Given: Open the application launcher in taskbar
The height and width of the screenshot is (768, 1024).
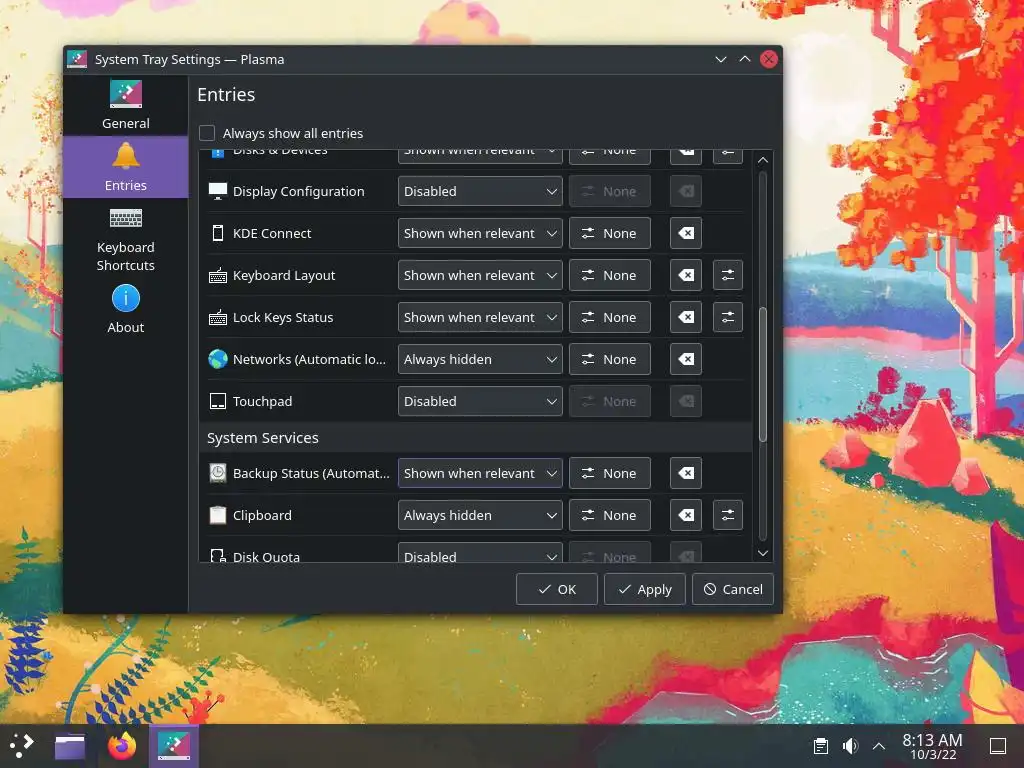Looking at the screenshot, I should pyautogui.click(x=22, y=745).
